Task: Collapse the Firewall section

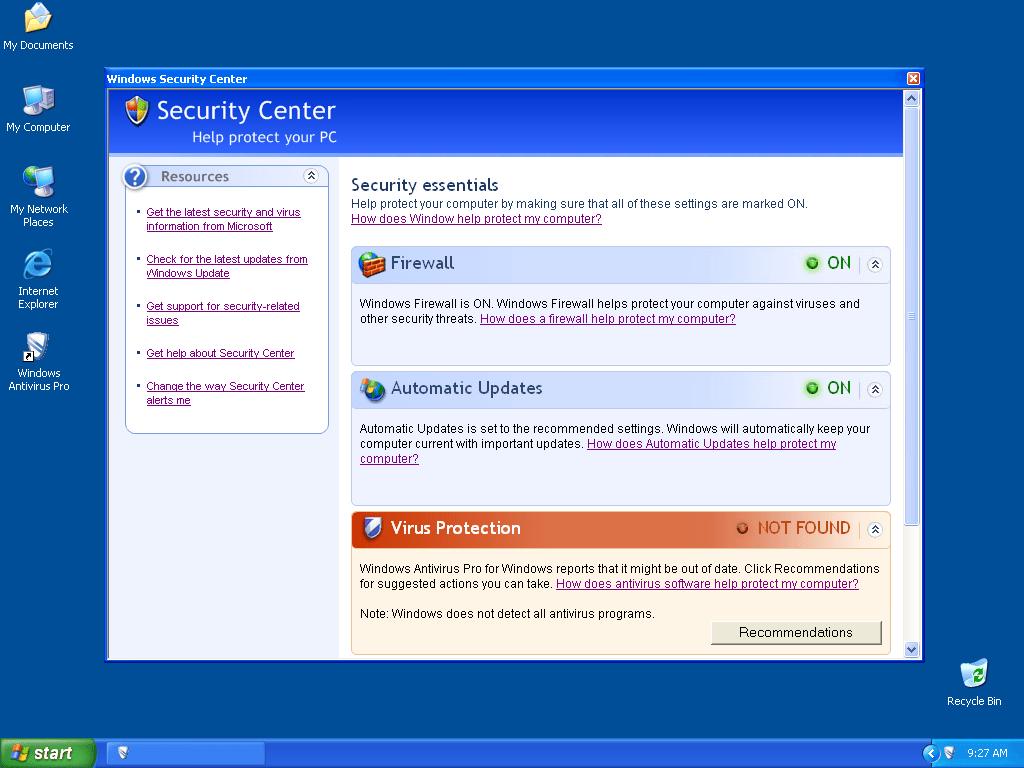Action: tap(875, 265)
